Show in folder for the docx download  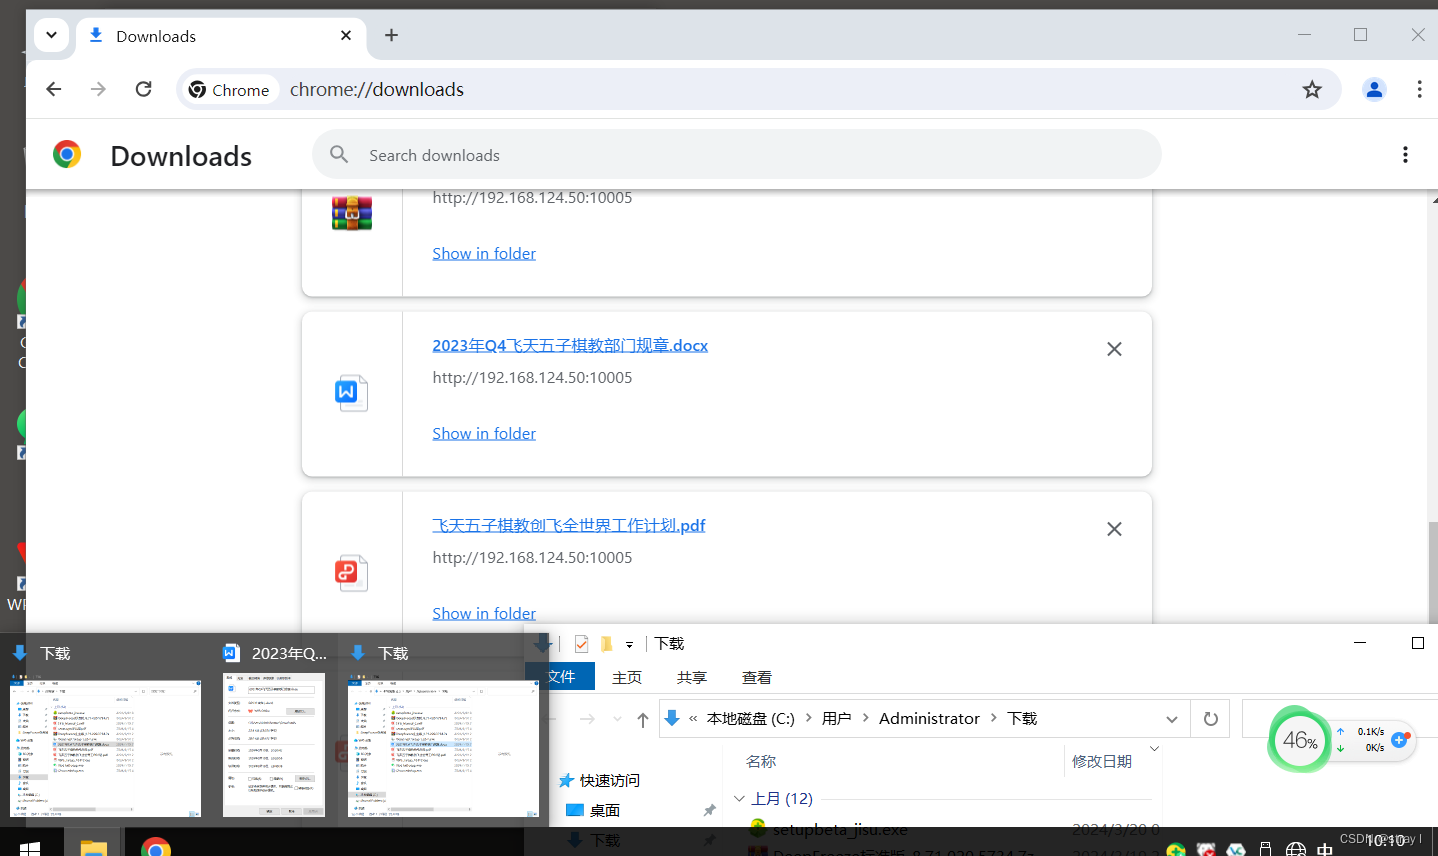coord(484,434)
